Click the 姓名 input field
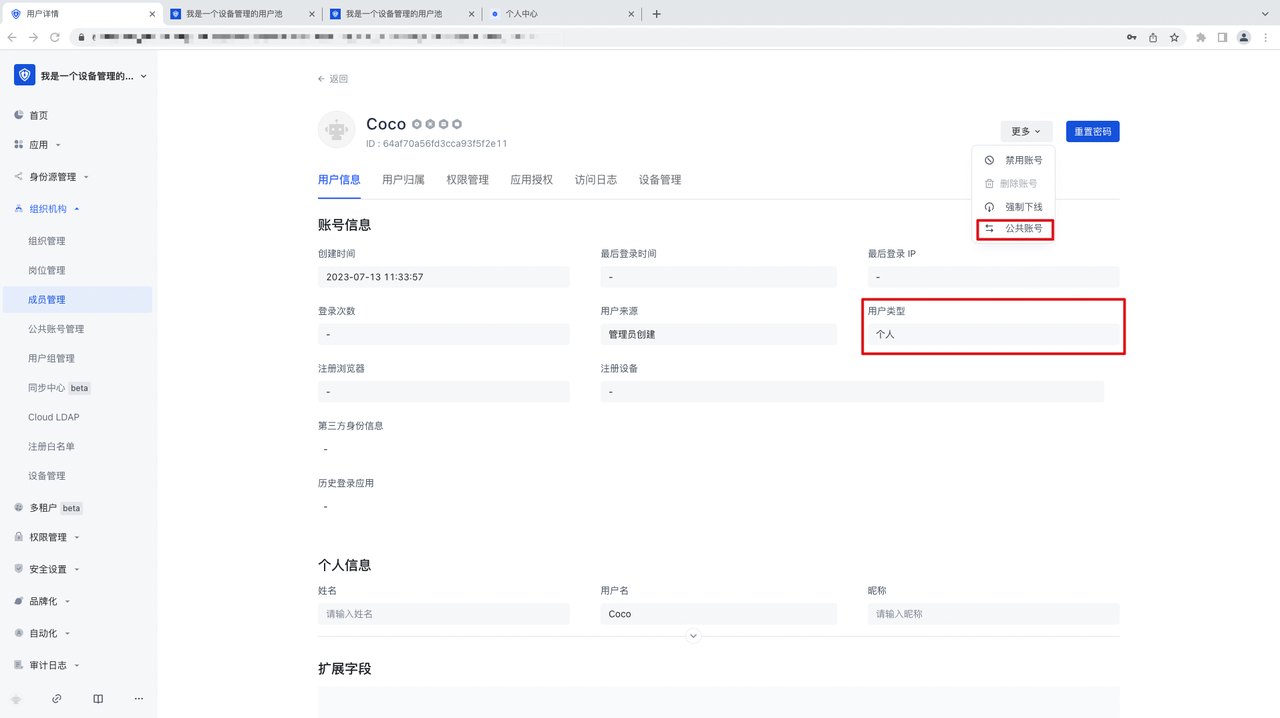The height and width of the screenshot is (718, 1280). point(443,614)
